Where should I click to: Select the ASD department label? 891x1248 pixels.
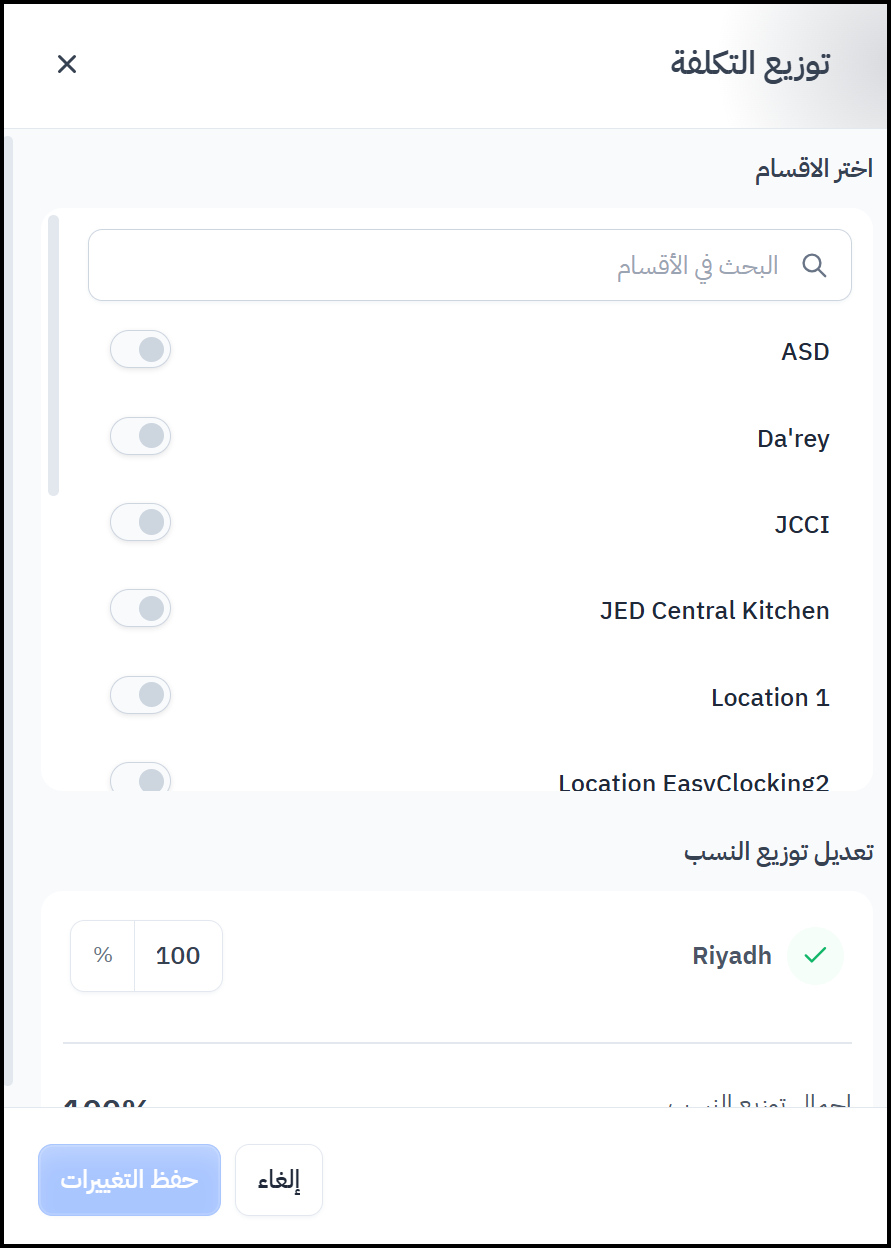click(805, 352)
